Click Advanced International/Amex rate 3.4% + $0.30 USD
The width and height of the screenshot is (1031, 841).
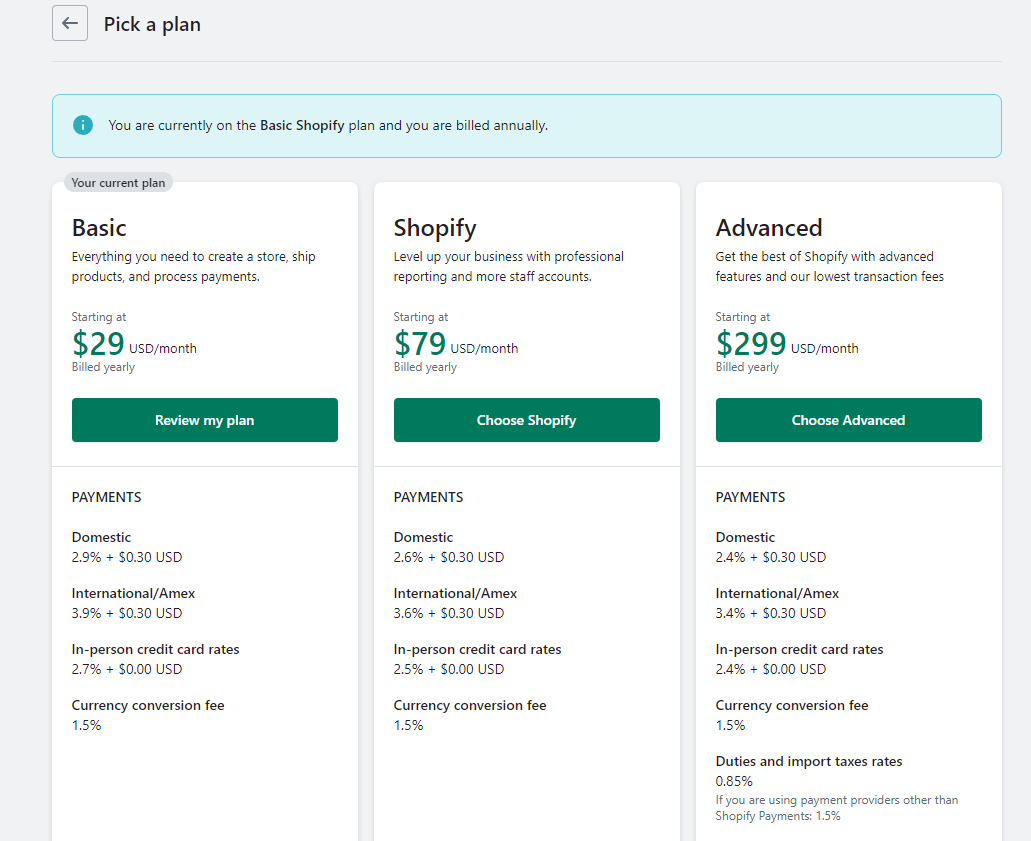[771, 613]
